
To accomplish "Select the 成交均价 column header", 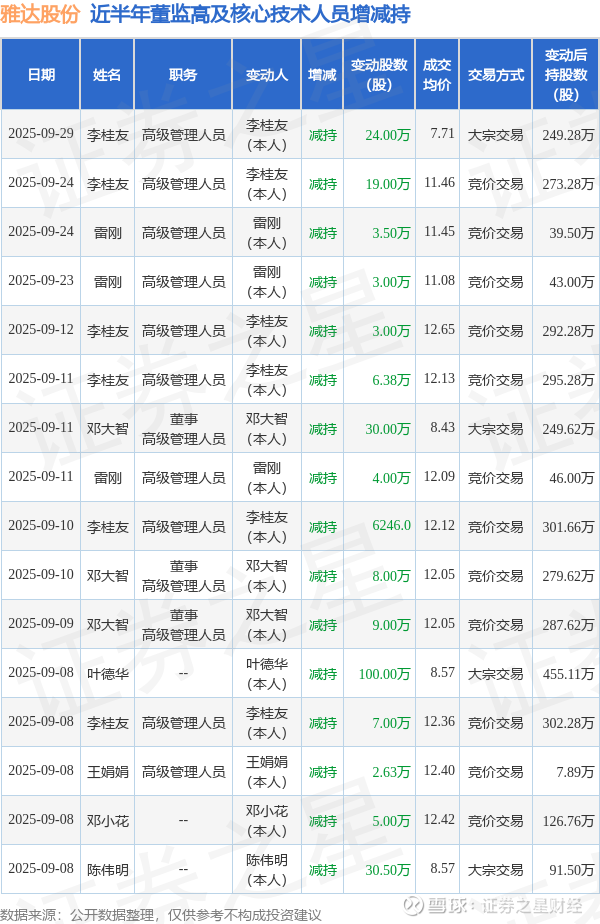I will (437, 75).
